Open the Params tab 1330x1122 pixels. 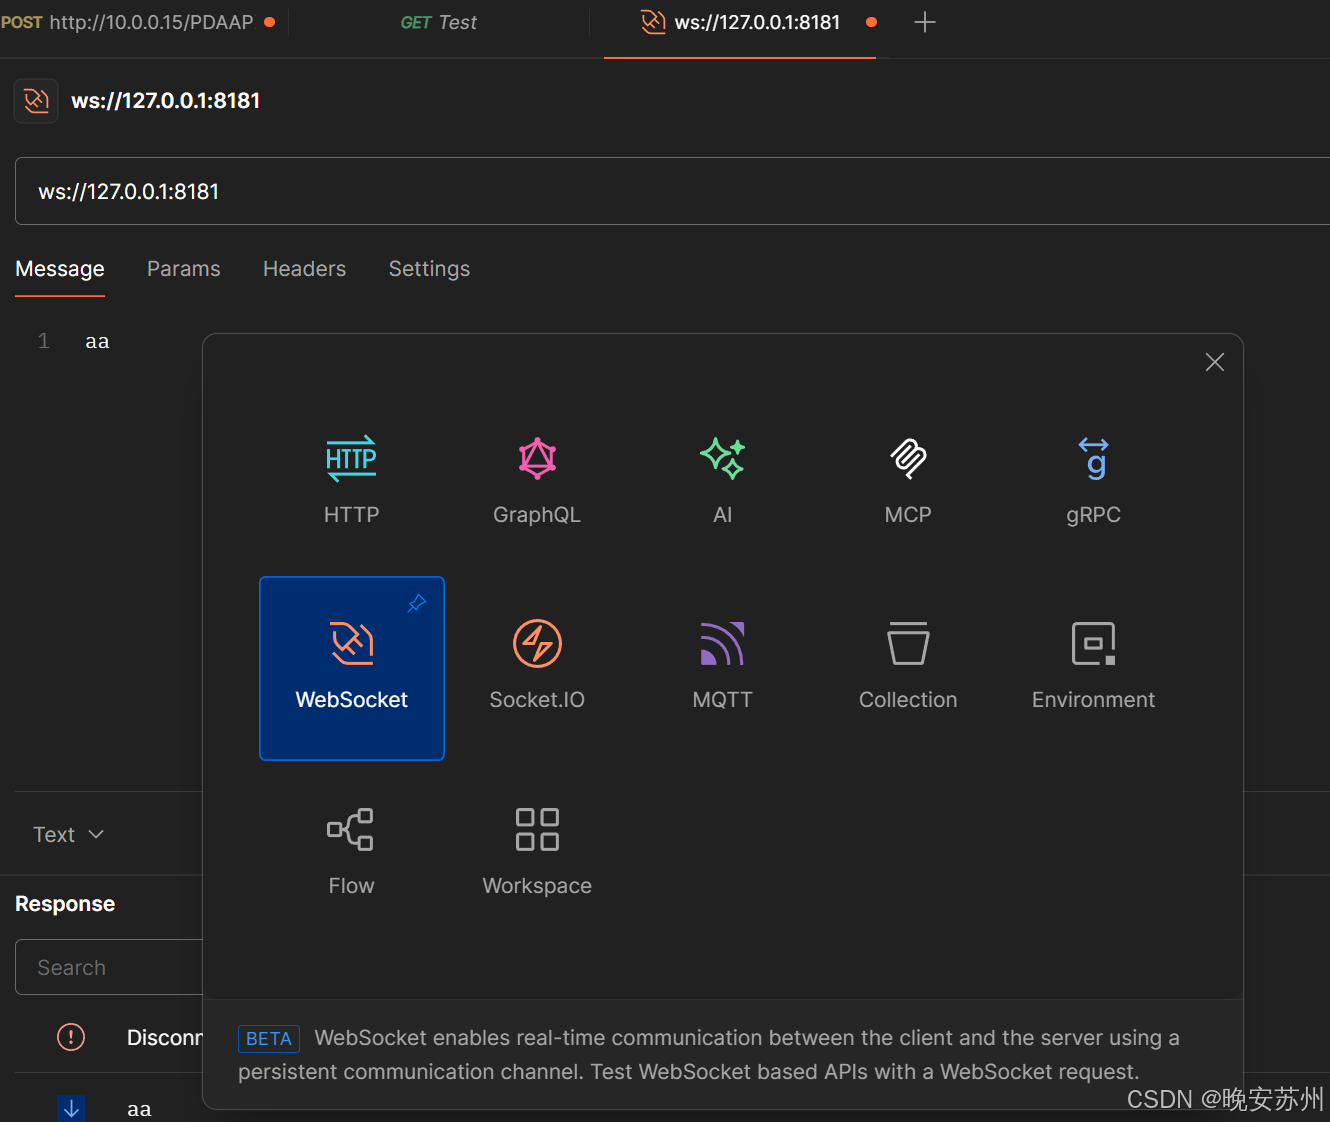pyautogui.click(x=184, y=269)
